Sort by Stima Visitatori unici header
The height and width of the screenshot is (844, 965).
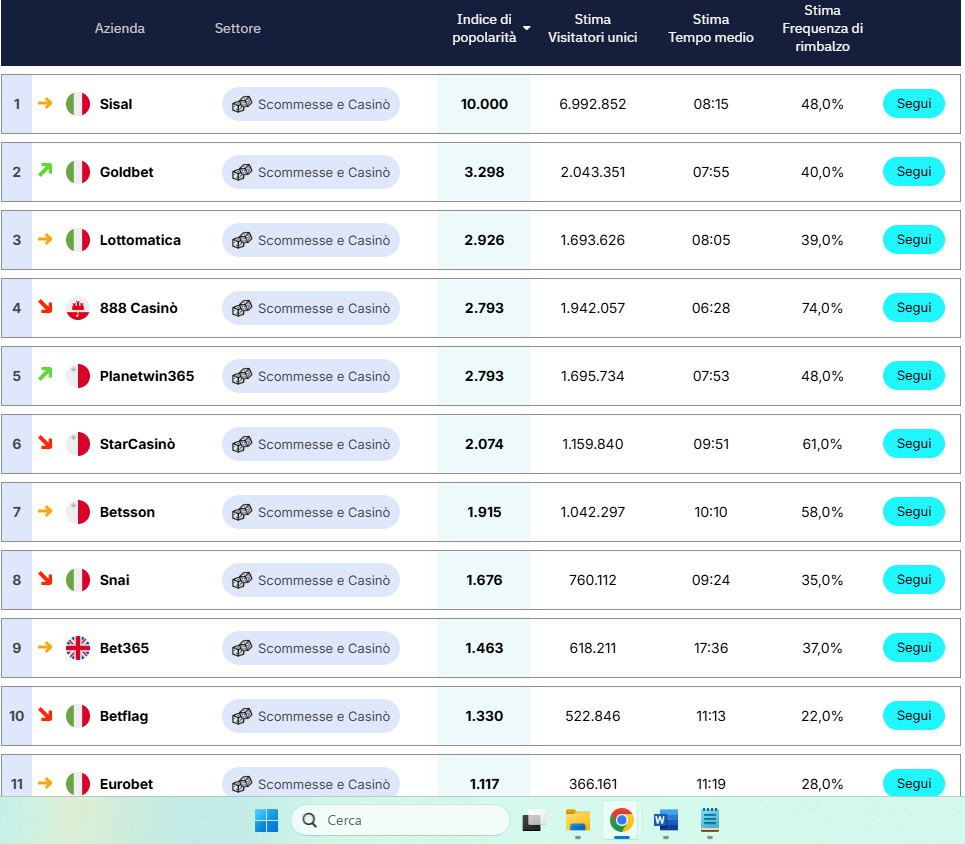[593, 28]
